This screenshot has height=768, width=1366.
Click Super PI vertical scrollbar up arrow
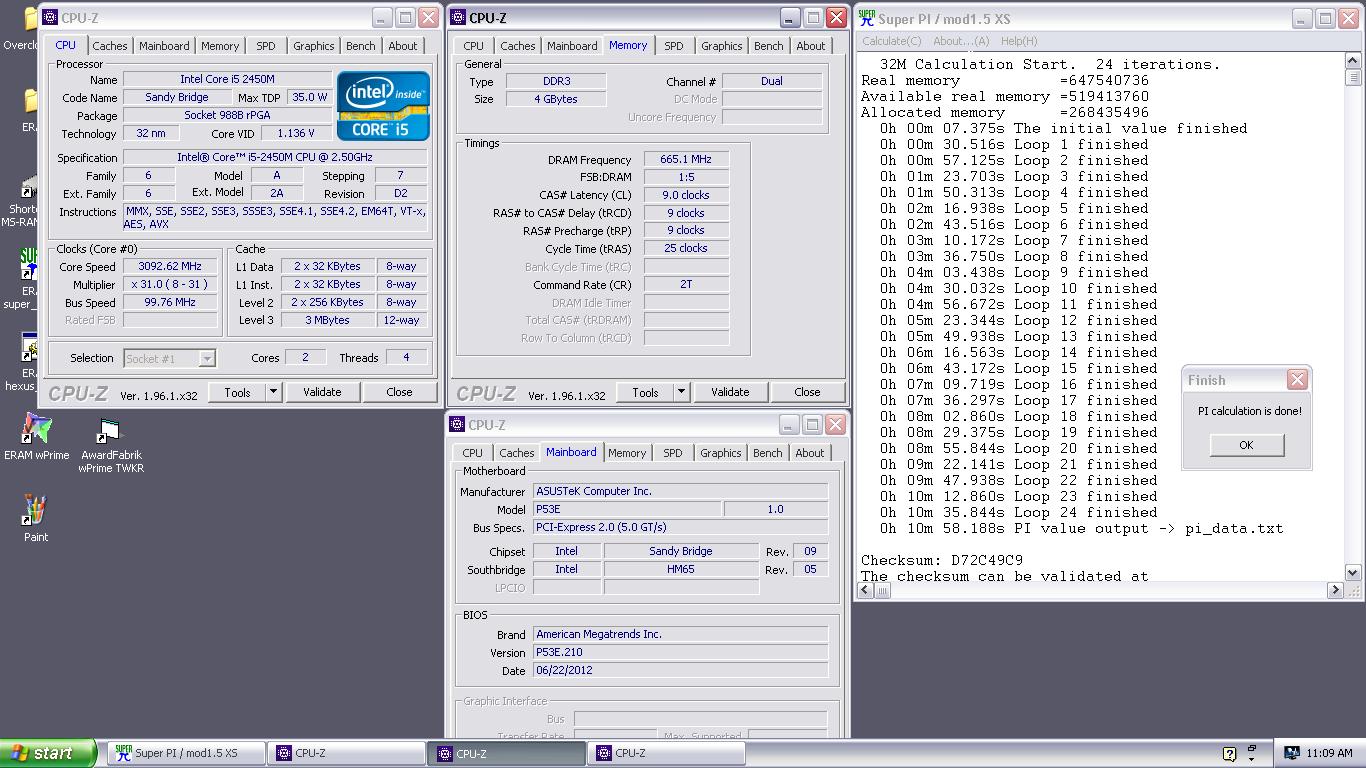pyautogui.click(x=1353, y=62)
